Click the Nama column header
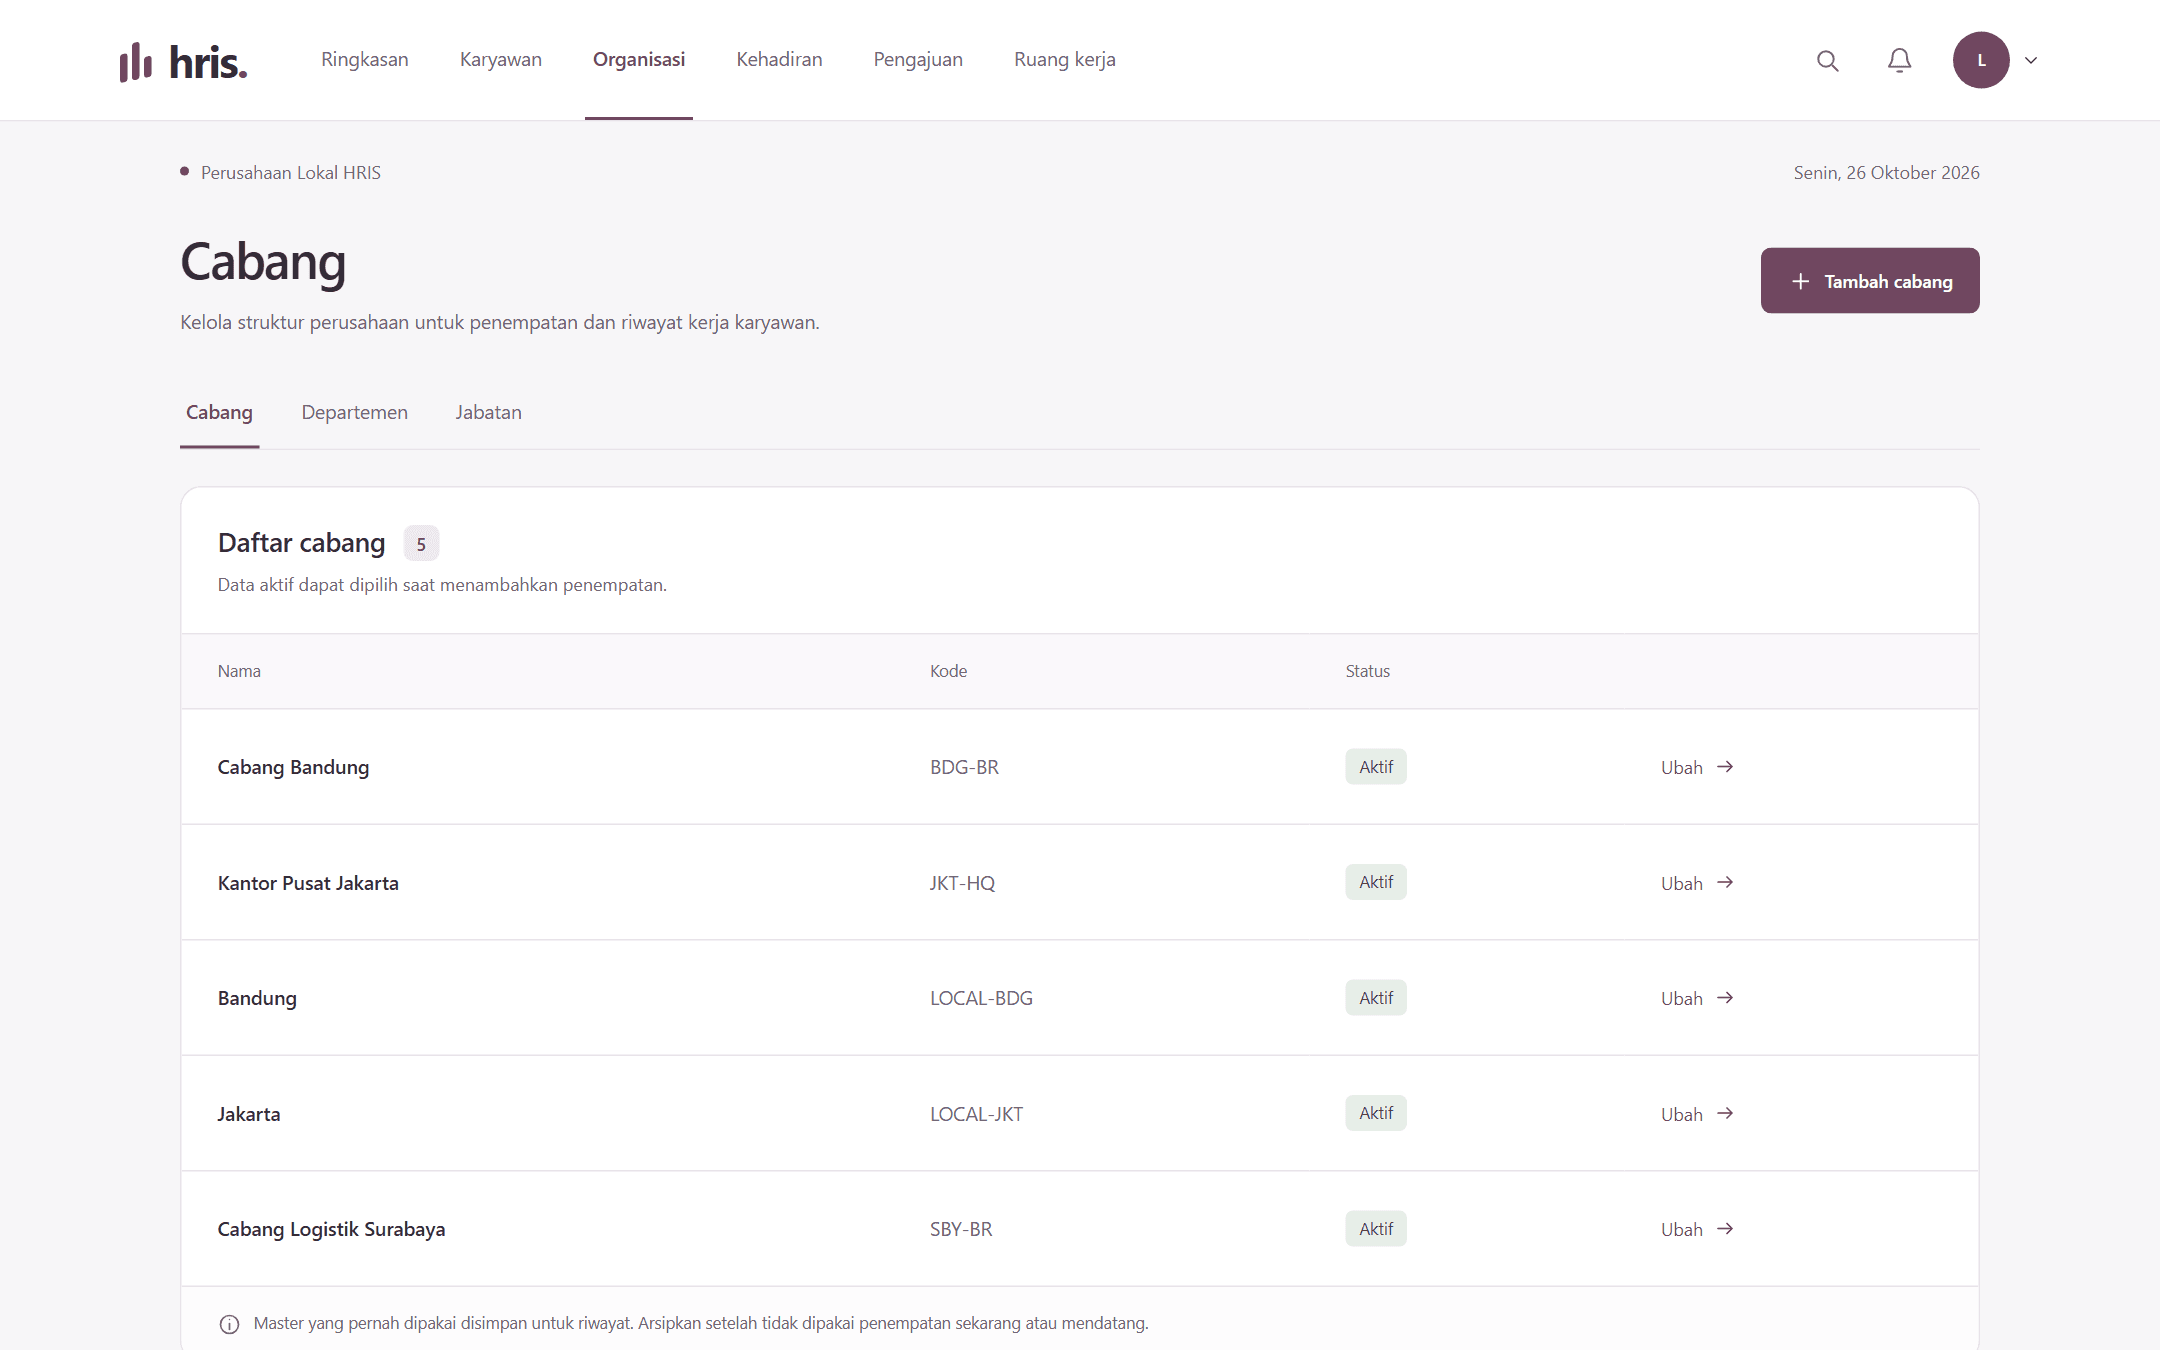Viewport: 2160px width, 1350px height. click(x=239, y=671)
